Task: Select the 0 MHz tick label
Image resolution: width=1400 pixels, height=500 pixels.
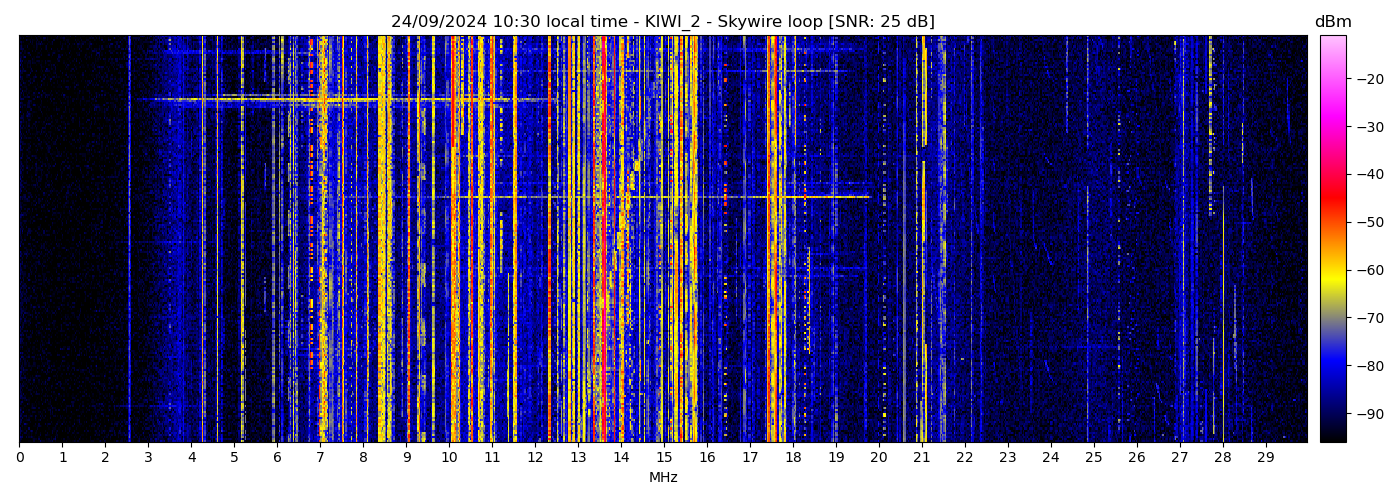Action: point(19,458)
